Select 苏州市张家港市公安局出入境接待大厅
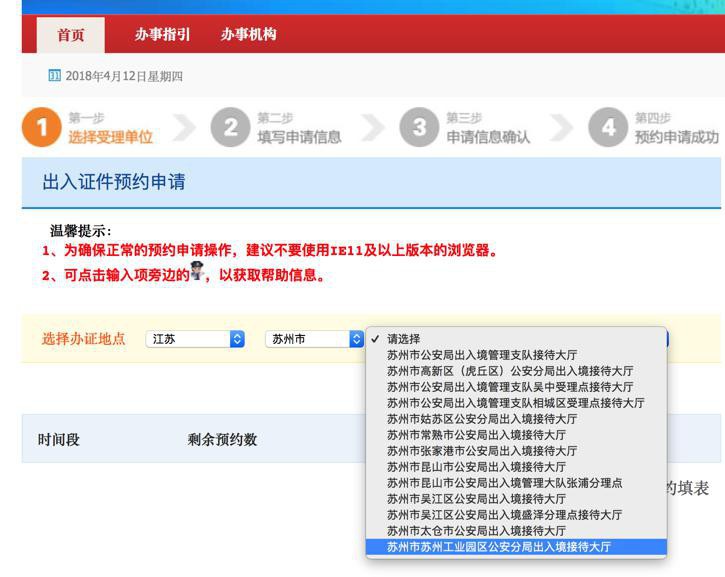This screenshot has width=725, height=577. tap(516, 451)
